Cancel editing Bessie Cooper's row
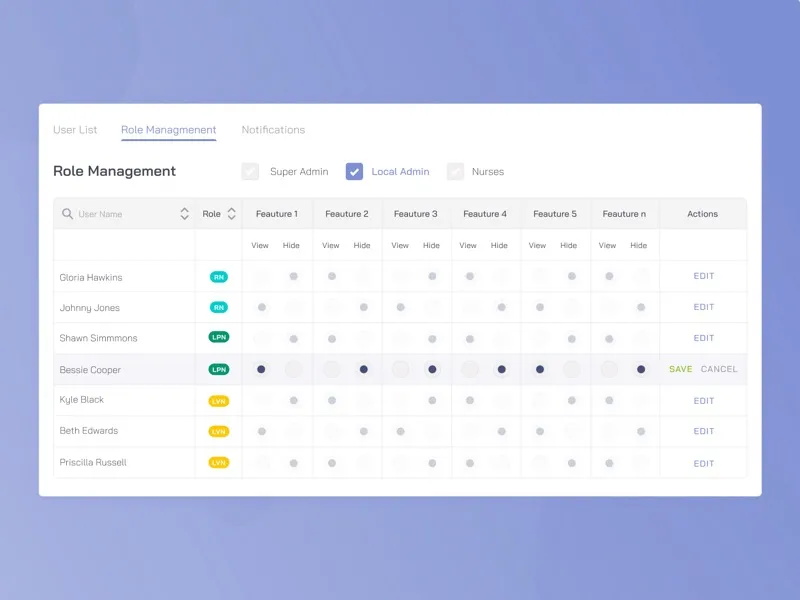This screenshot has height=600, width=800. pyautogui.click(x=719, y=369)
